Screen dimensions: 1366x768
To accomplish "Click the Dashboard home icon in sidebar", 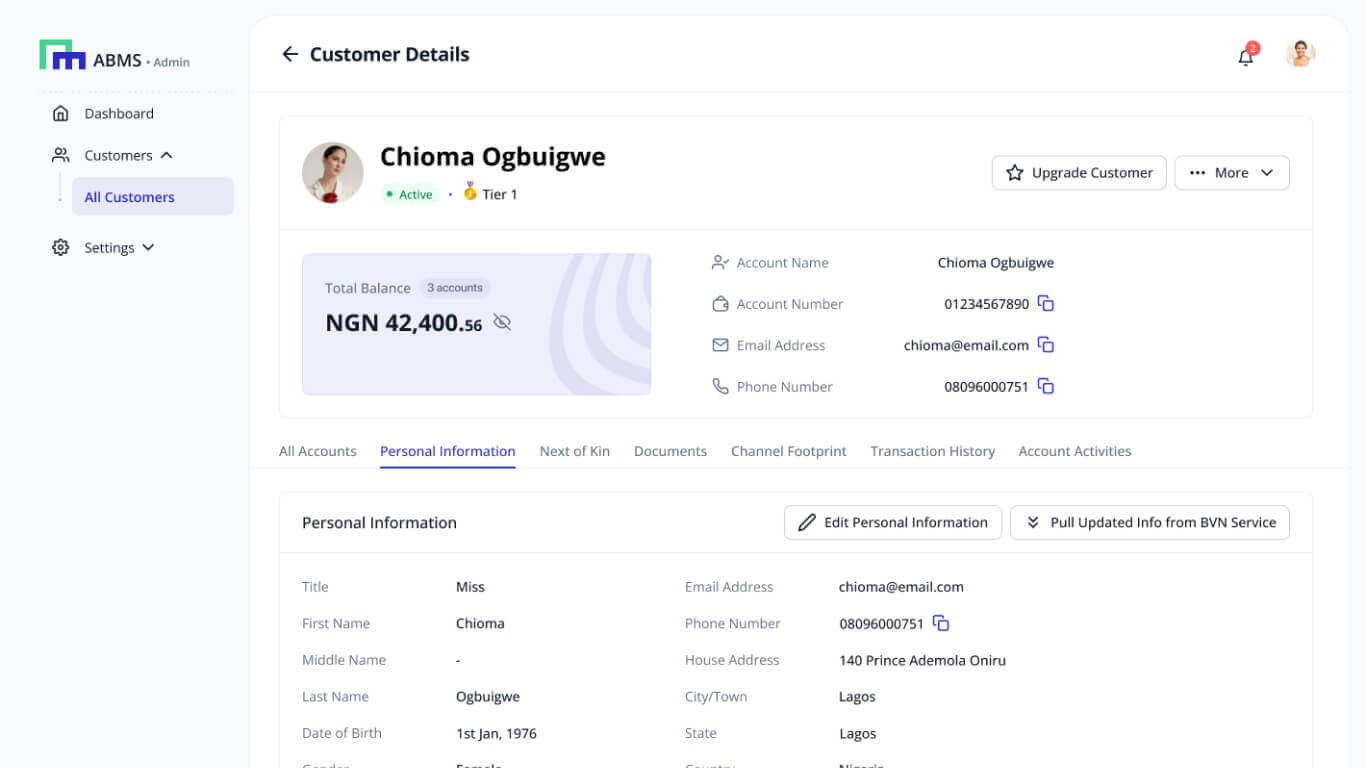I will pyautogui.click(x=61, y=114).
